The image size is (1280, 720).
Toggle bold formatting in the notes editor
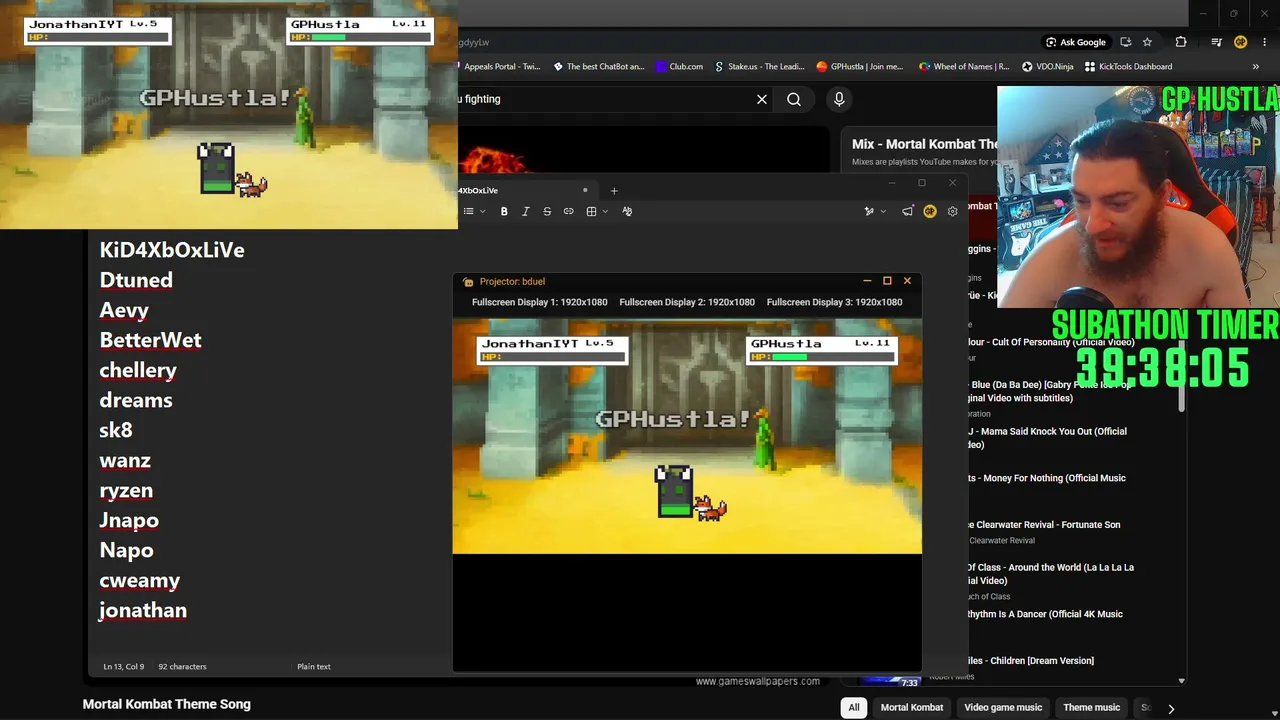coord(504,211)
